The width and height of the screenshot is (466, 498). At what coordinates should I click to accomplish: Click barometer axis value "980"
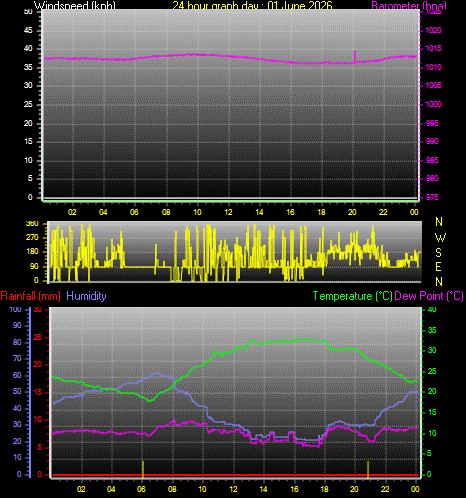pyautogui.click(x=432, y=178)
